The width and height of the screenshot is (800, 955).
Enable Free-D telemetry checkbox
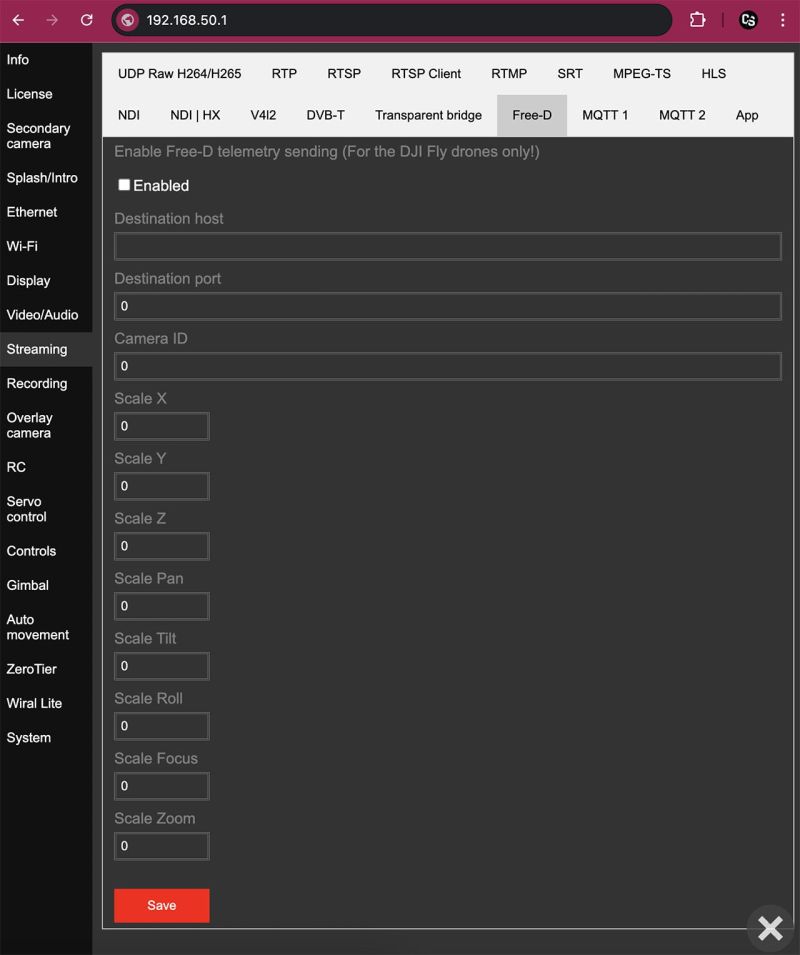tap(124, 185)
